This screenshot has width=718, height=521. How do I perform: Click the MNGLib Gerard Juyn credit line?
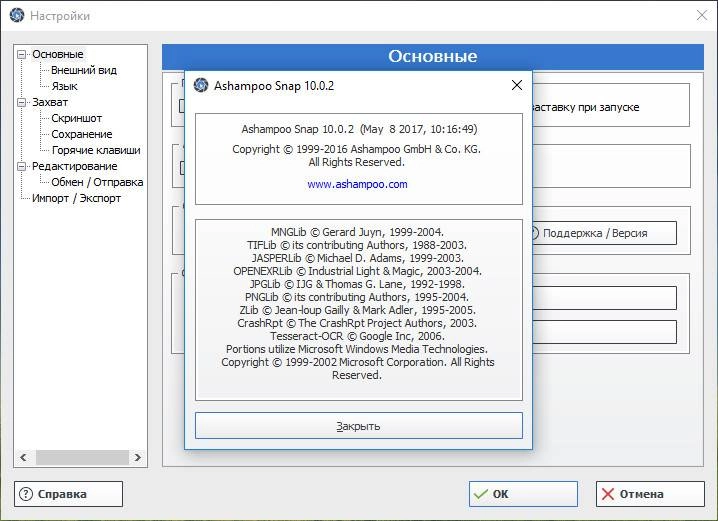(x=357, y=232)
